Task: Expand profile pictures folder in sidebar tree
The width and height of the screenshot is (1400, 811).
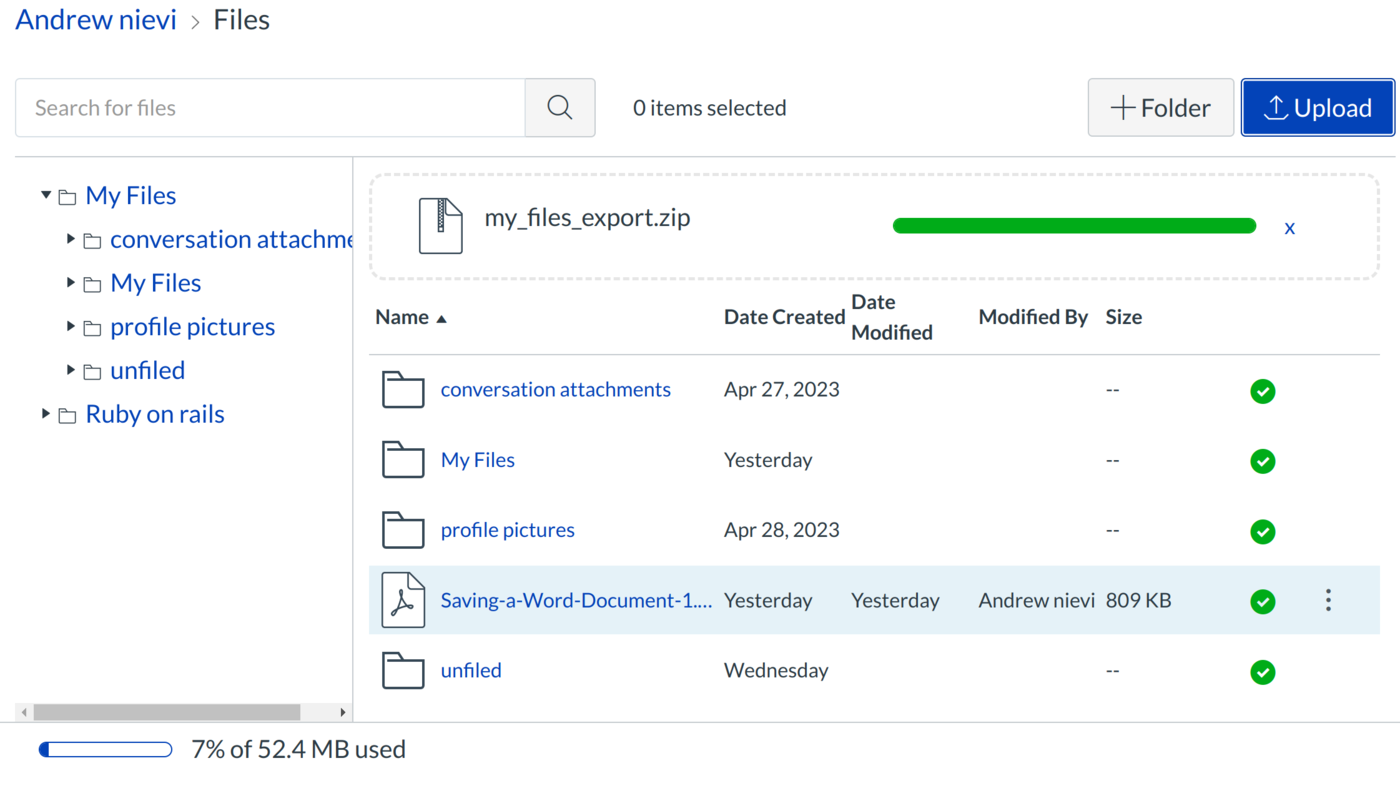Action: tap(71, 326)
